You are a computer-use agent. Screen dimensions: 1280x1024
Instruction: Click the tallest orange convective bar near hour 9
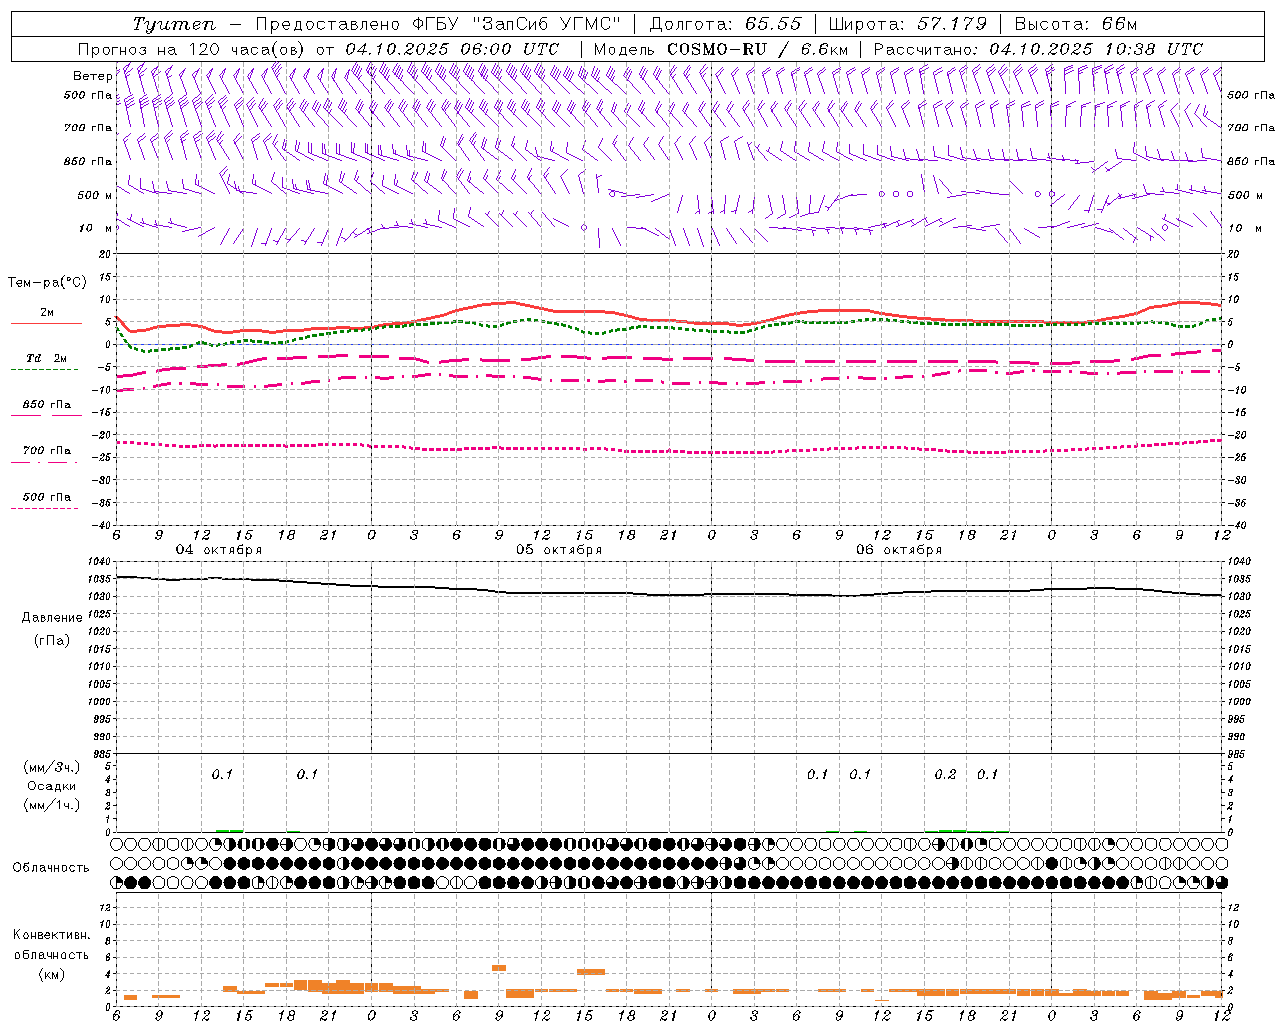(x=499, y=968)
